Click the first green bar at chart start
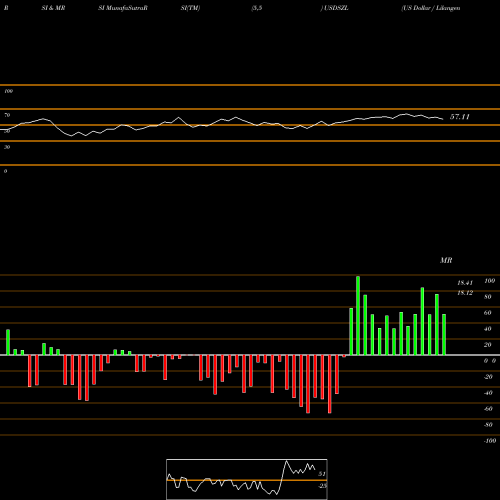The image size is (500, 500). 8,342
